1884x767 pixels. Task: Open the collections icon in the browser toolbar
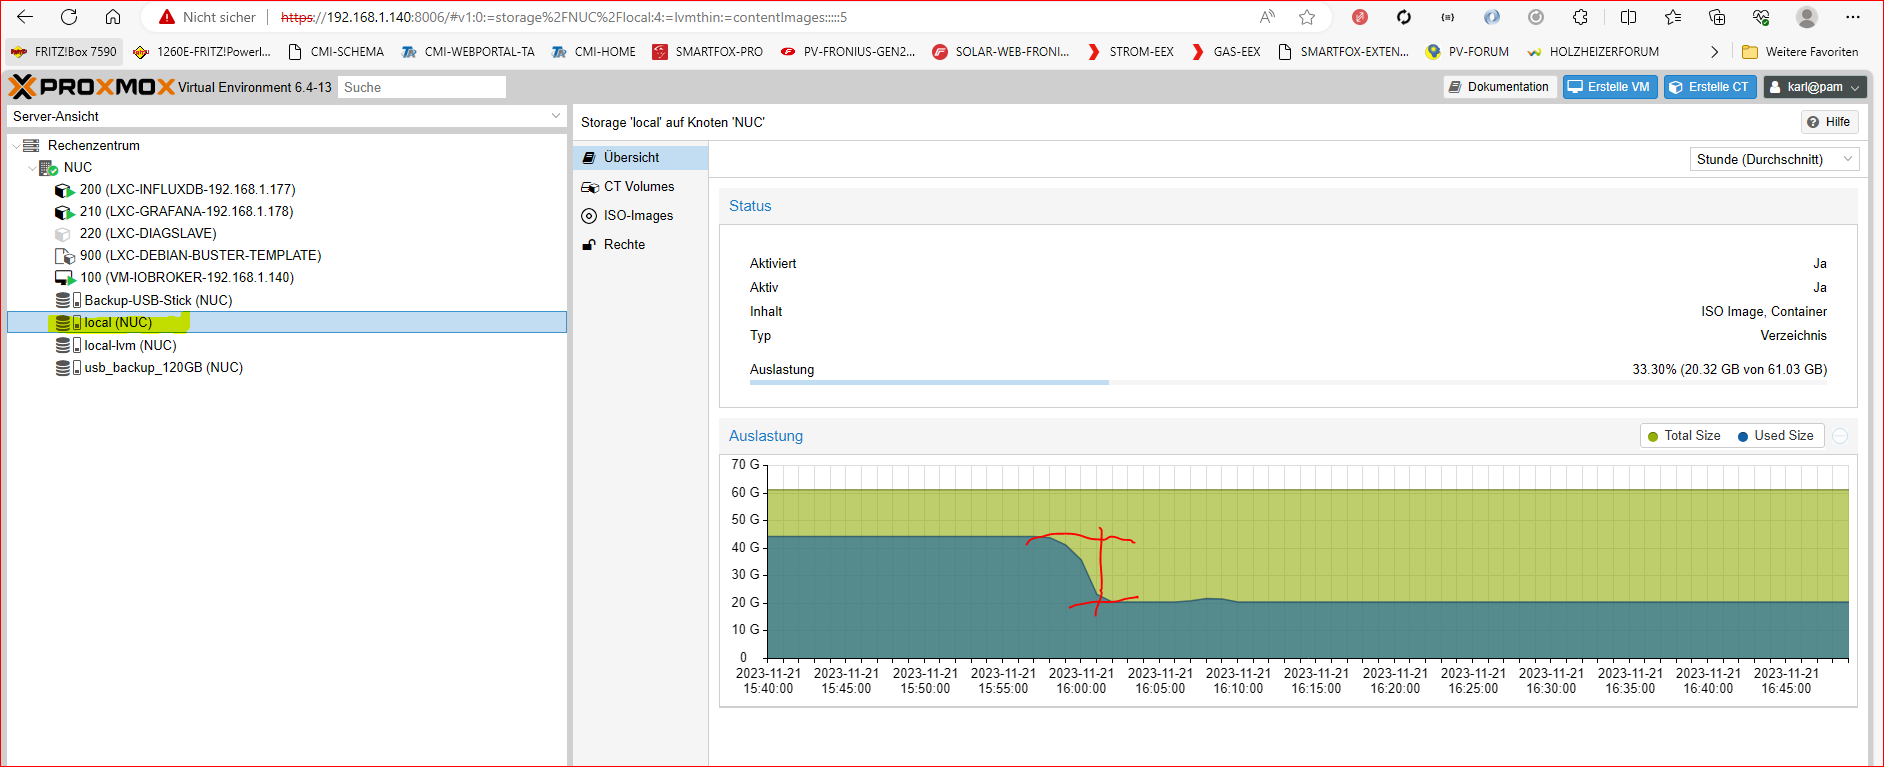click(1717, 17)
